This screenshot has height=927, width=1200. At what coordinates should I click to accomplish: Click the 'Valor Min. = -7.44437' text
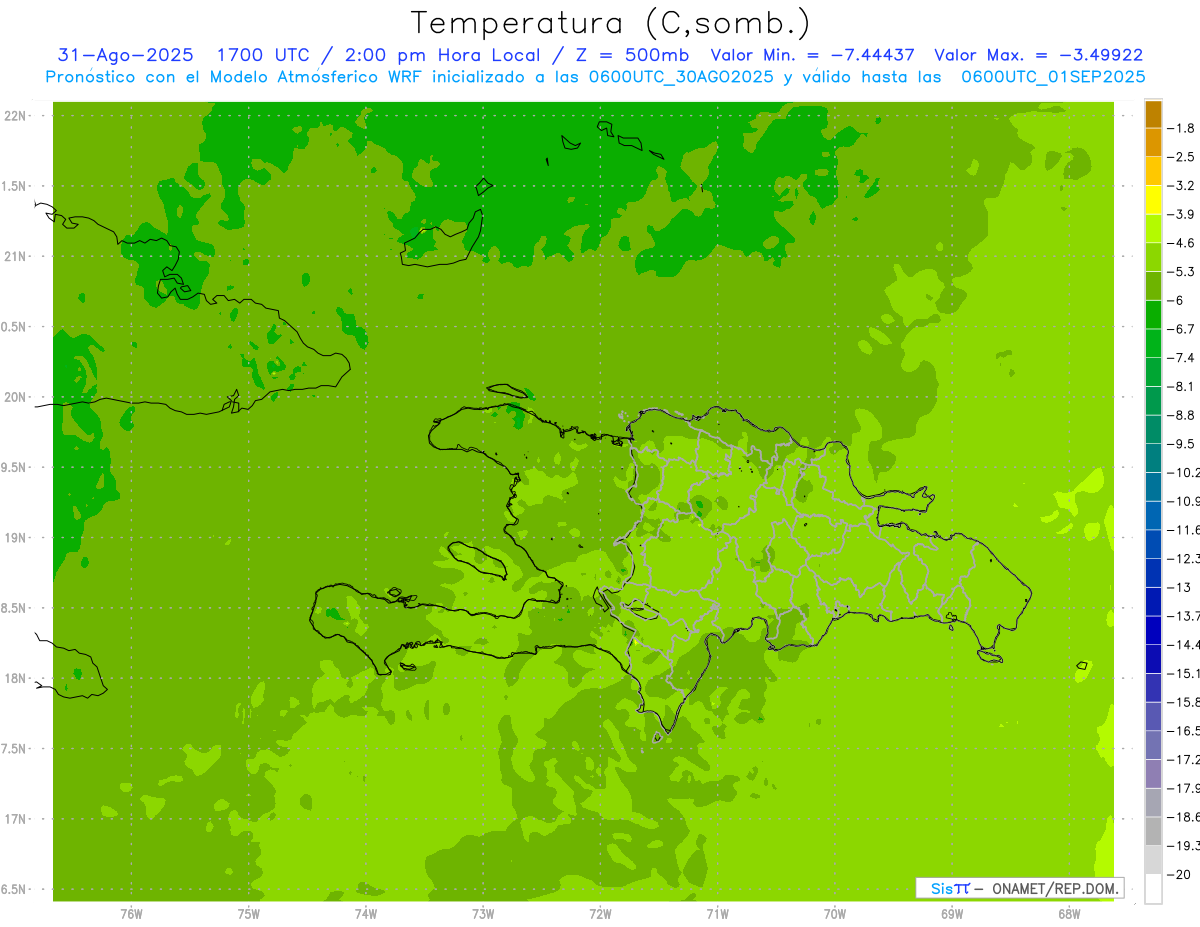812,56
